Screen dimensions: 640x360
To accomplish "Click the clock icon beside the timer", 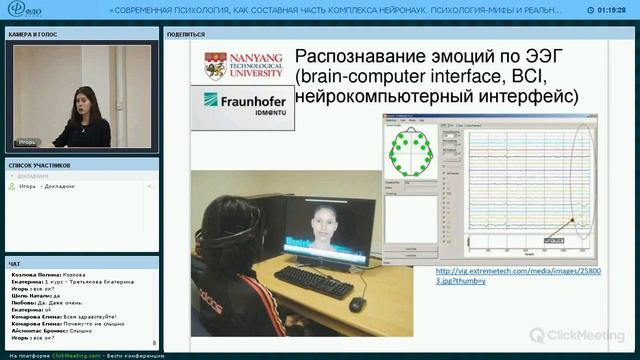I will [590, 10].
